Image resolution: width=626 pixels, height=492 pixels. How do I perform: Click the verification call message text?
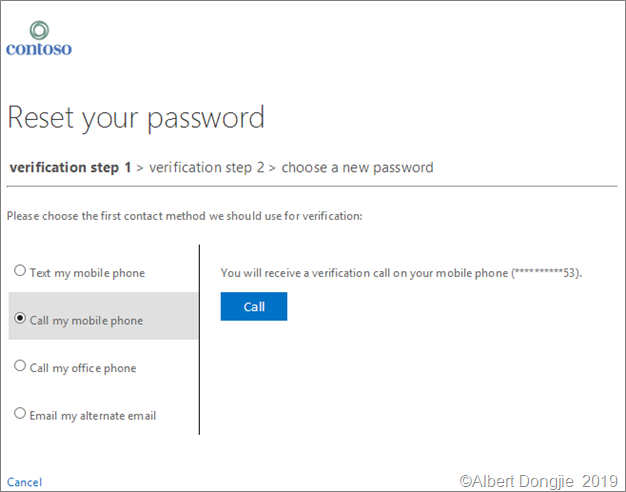point(365,272)
